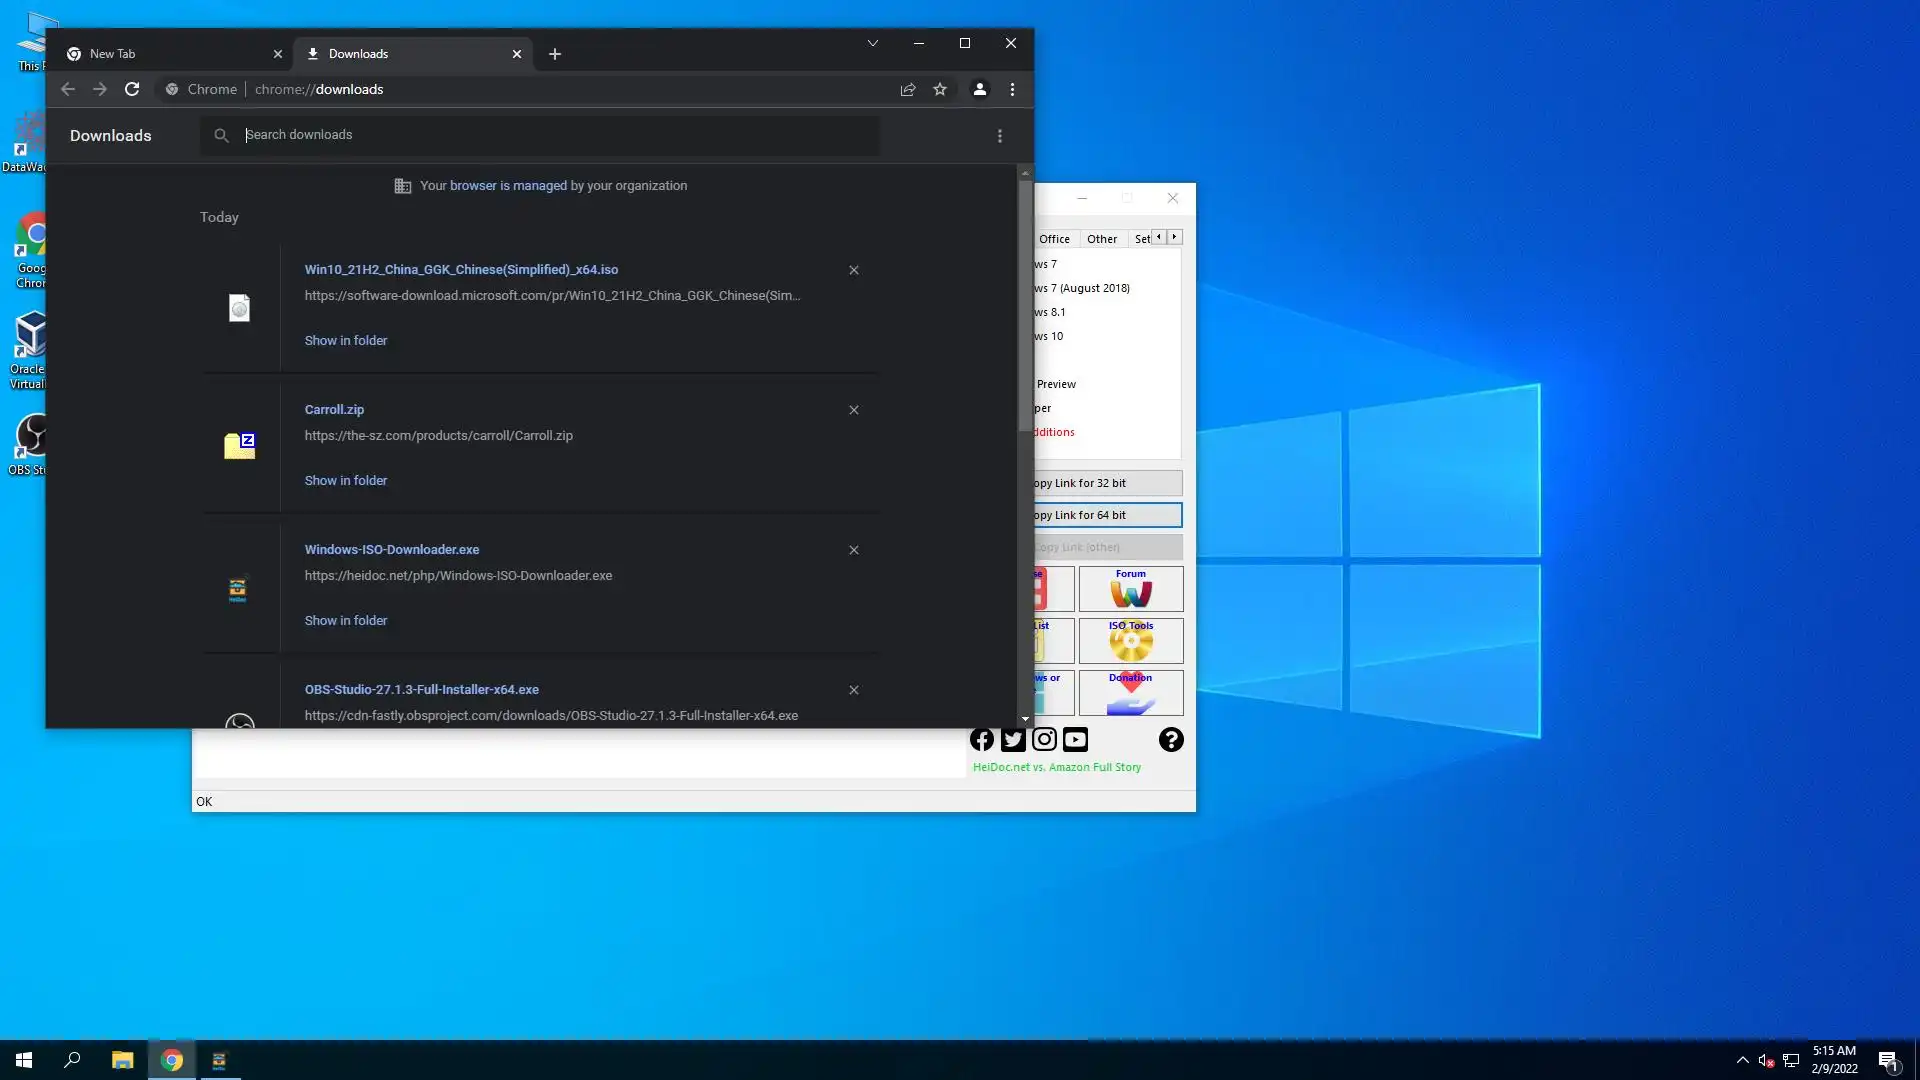
Task: Click the Chrome reload page icon
Action: pyautogui.click(x=132, y=89)
